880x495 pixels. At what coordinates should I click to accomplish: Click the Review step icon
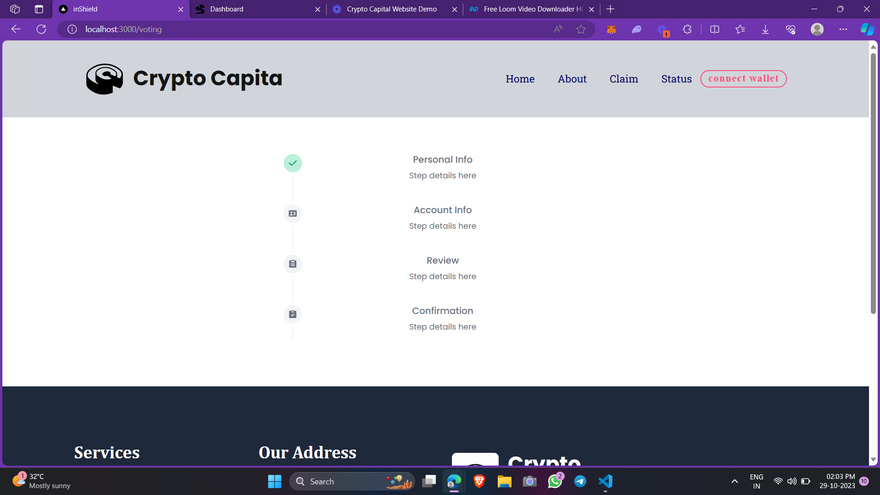[292, 264]
